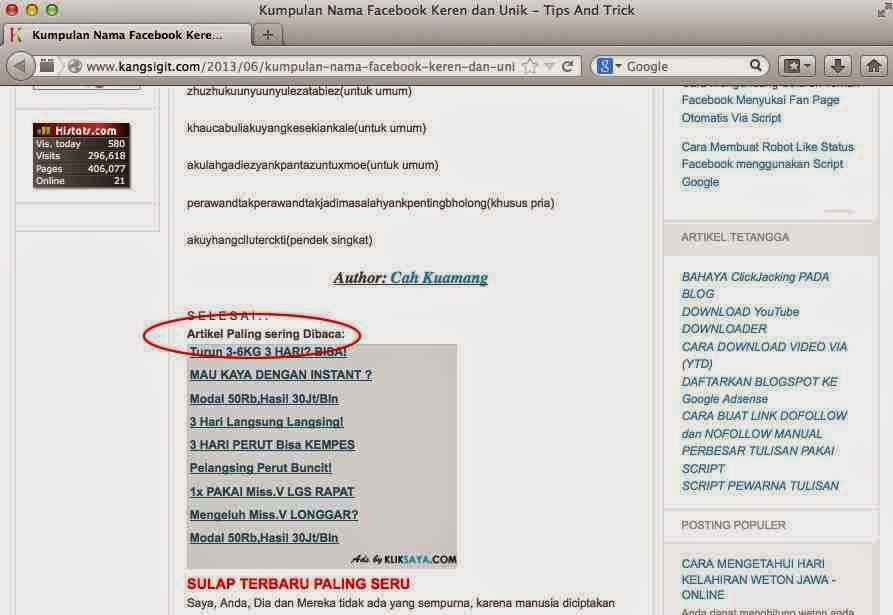Select the Kumpulan Nama Facebook Keren tab
This screenshot has height=615, width=893.
[x=126, y=35]
